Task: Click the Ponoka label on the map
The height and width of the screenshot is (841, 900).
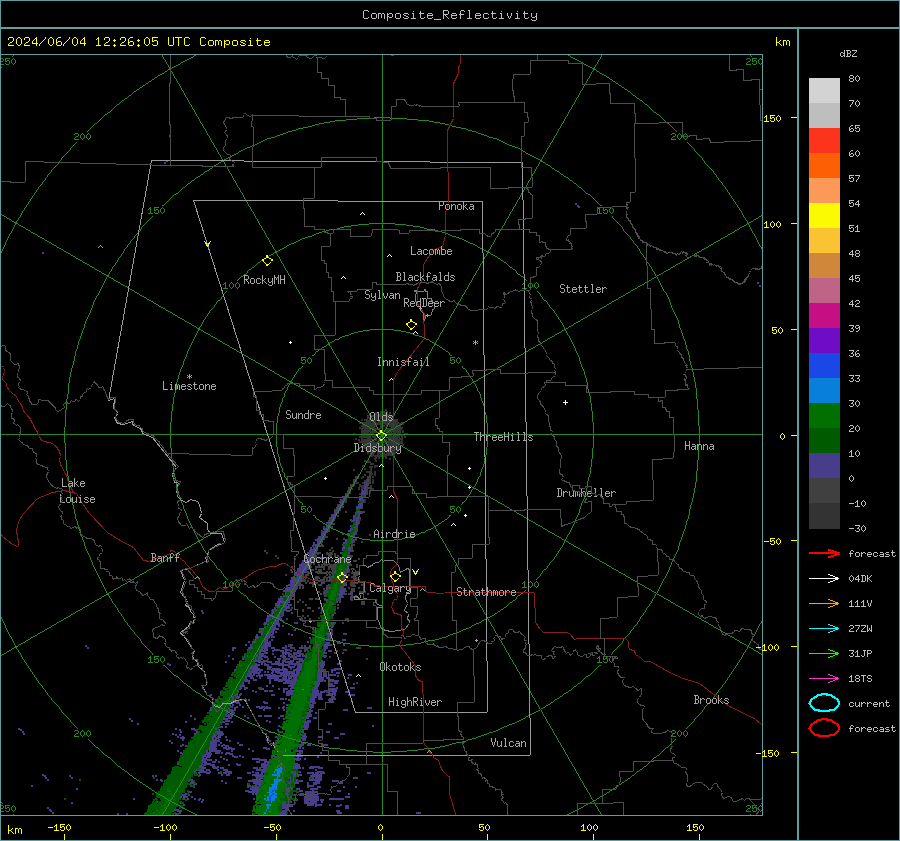Action: tap(456, 206)
